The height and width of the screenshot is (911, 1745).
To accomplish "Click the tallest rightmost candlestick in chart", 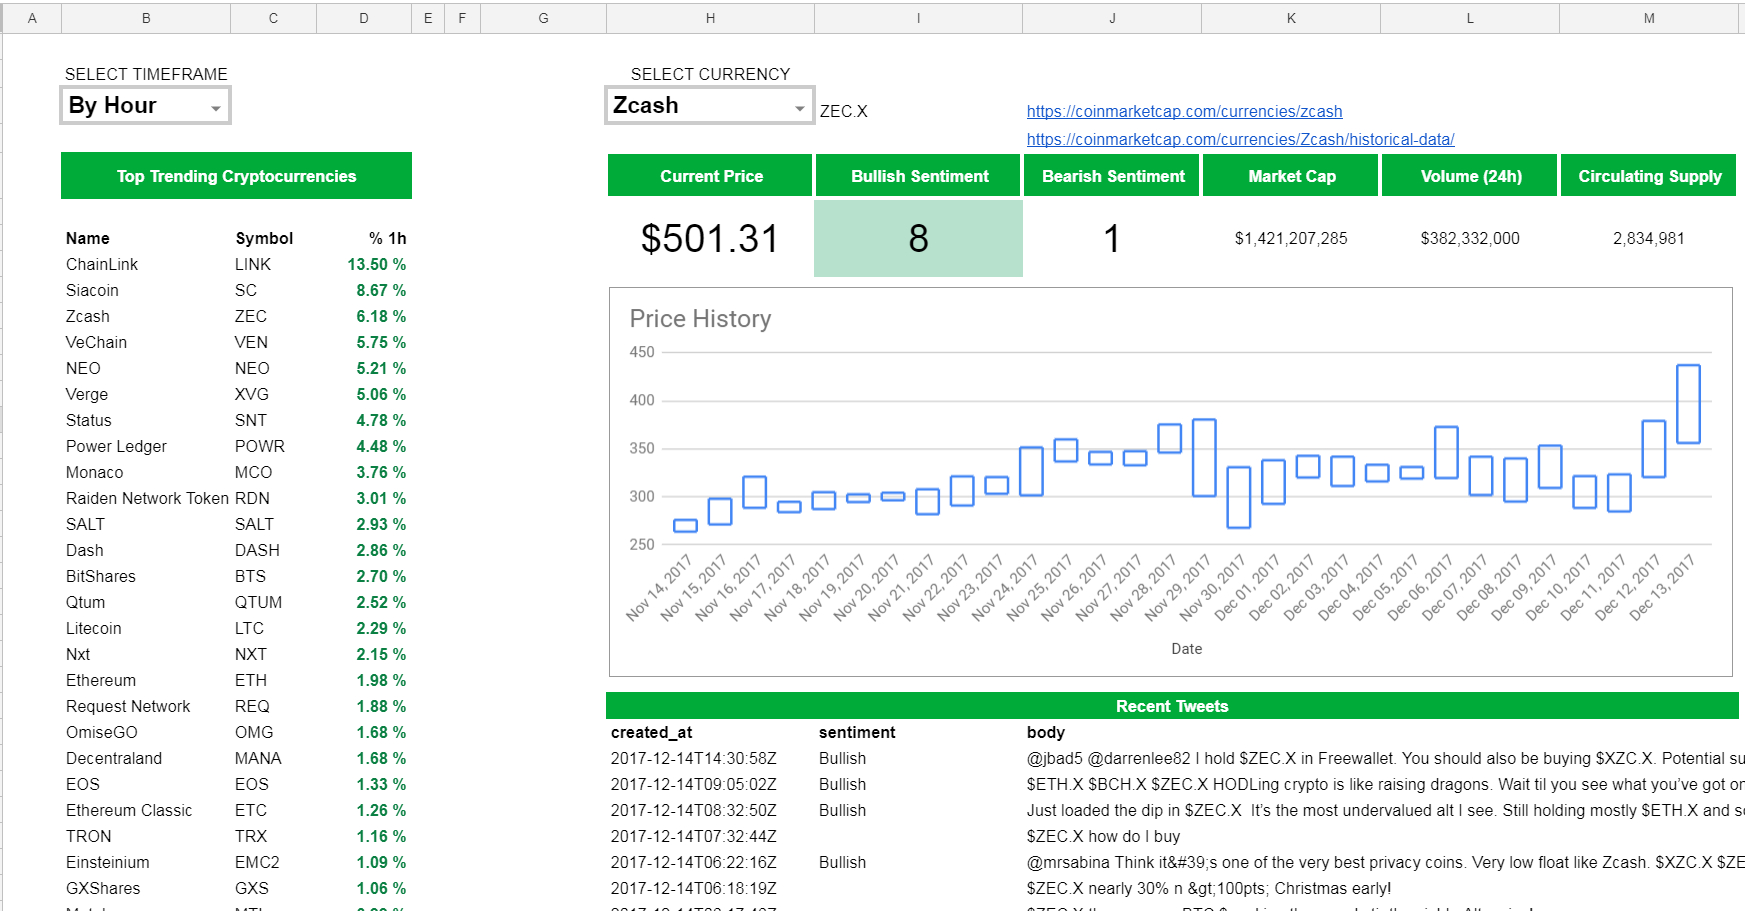I will [1688, 404].
